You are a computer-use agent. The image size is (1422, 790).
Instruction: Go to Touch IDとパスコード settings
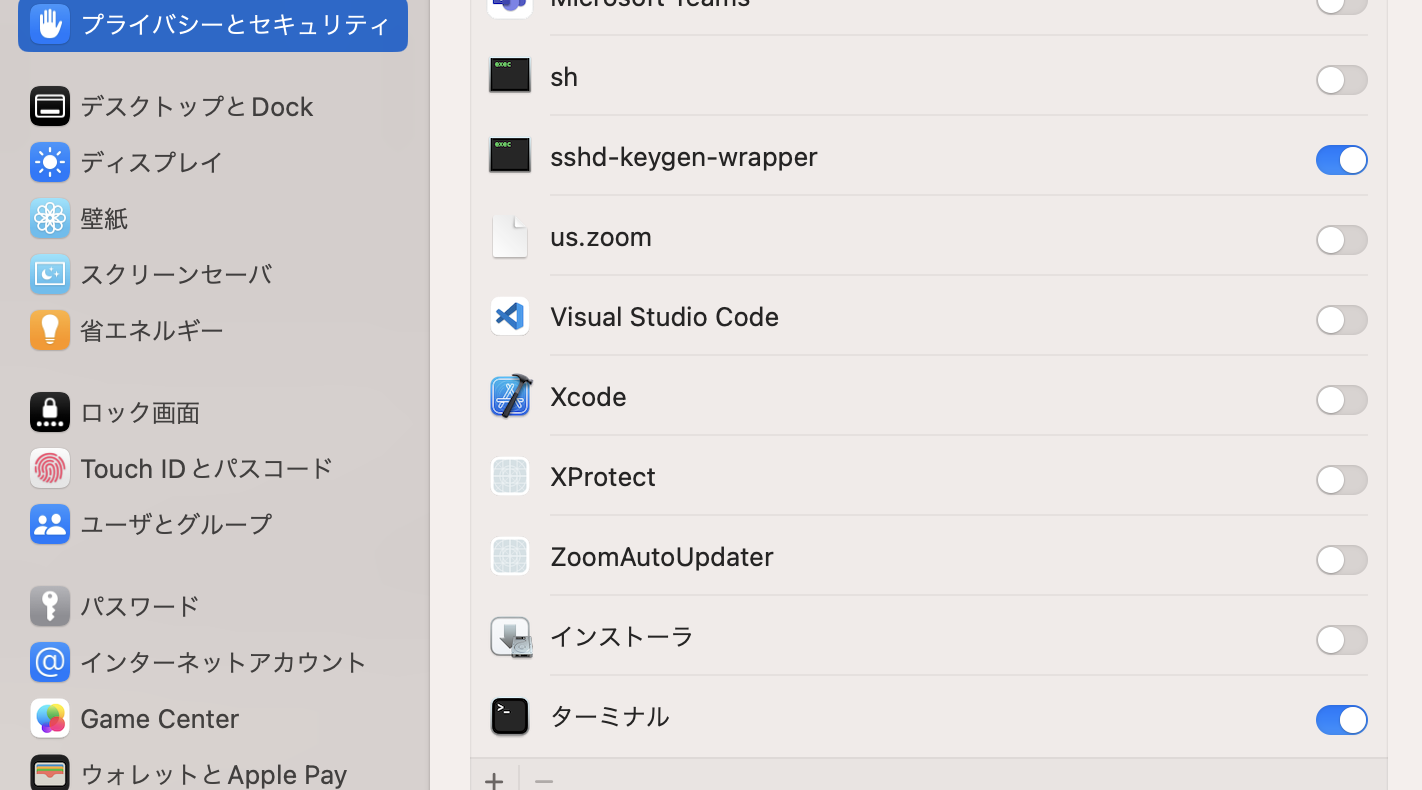tap(207, 468)
